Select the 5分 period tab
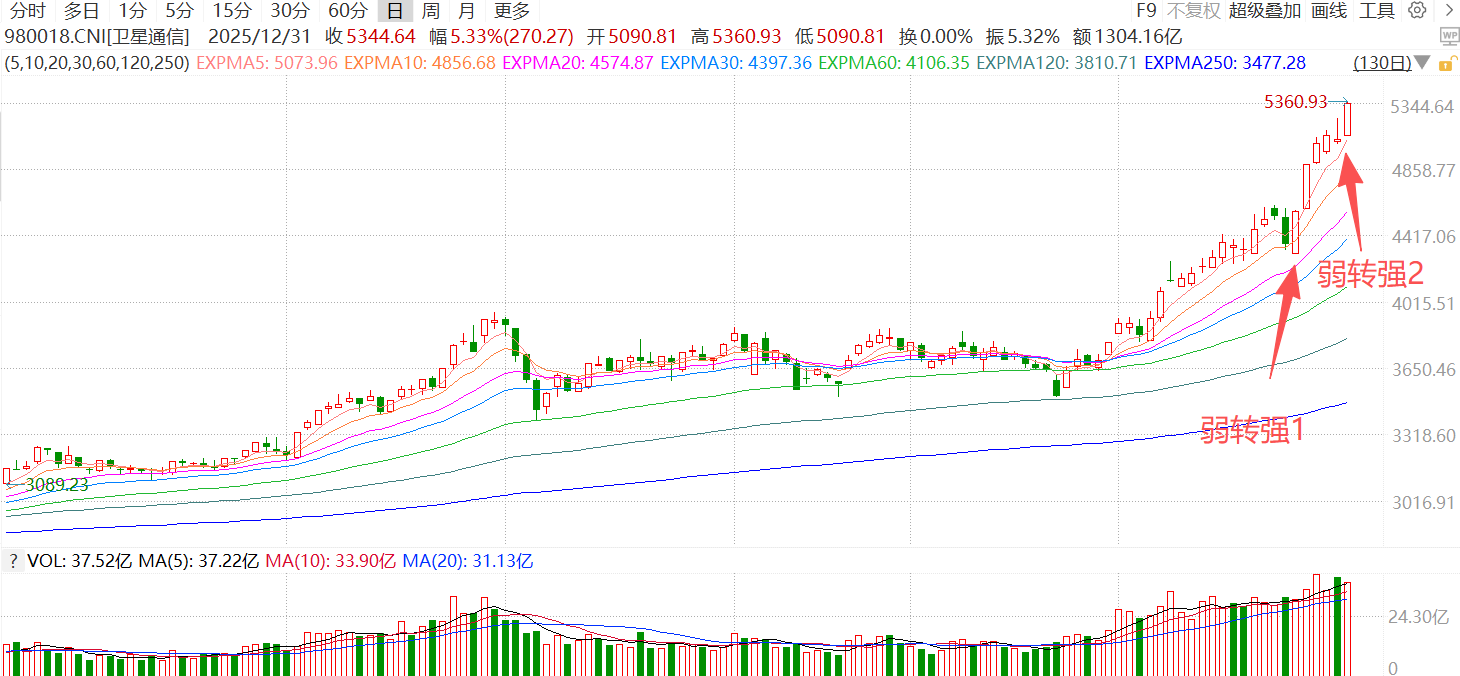 pos(180,11)
